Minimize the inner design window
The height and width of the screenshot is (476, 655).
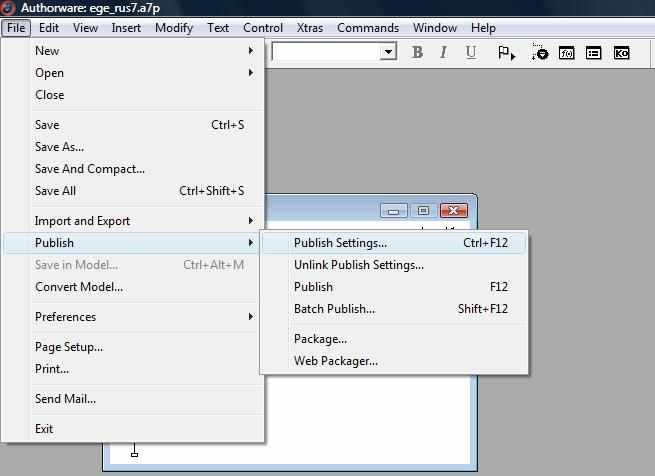(394, 211)
